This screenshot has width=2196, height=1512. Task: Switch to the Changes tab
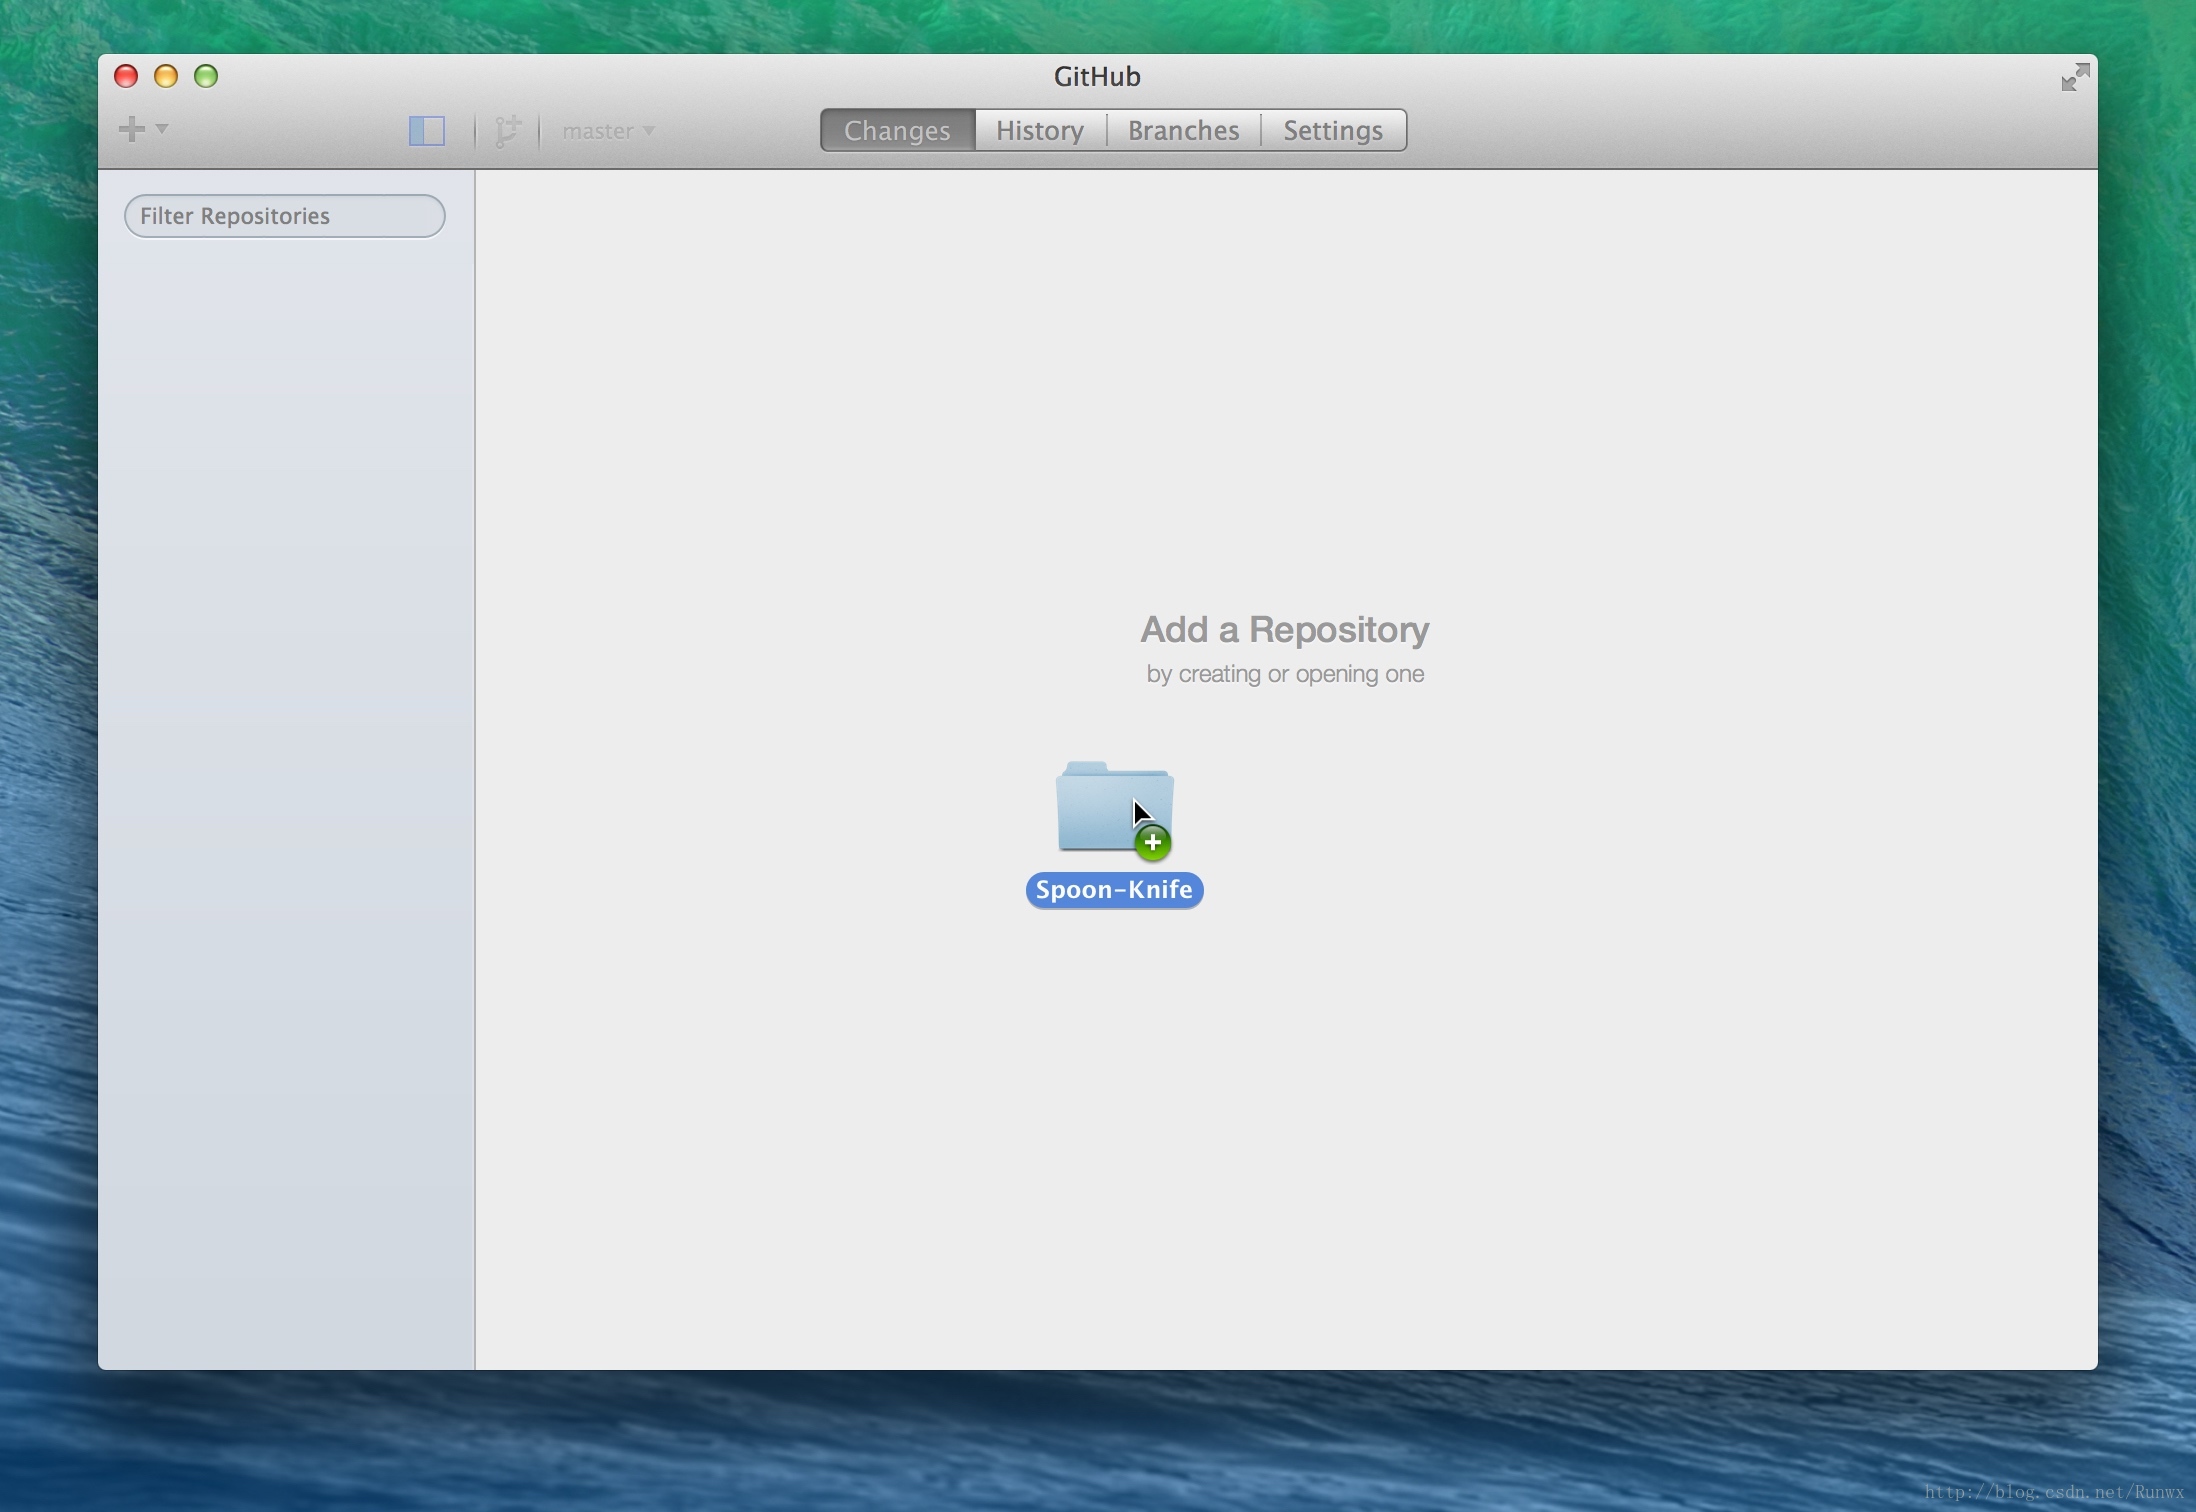click(897, 131)
